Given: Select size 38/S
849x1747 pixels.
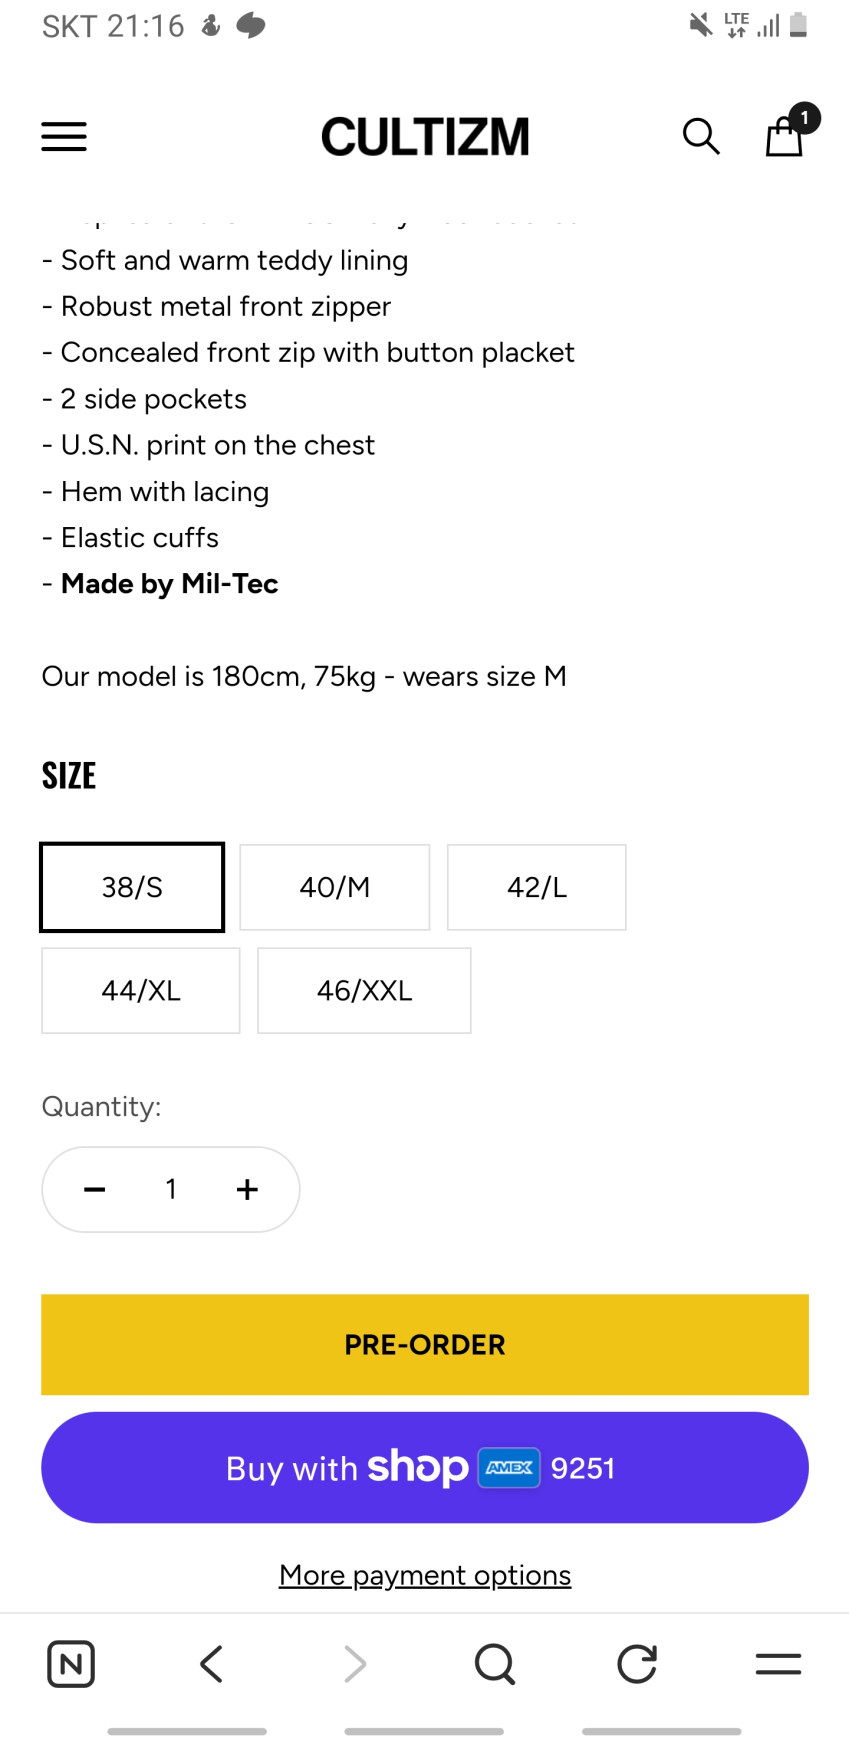Looking at the screenshot, I should (x=132, y=887).
